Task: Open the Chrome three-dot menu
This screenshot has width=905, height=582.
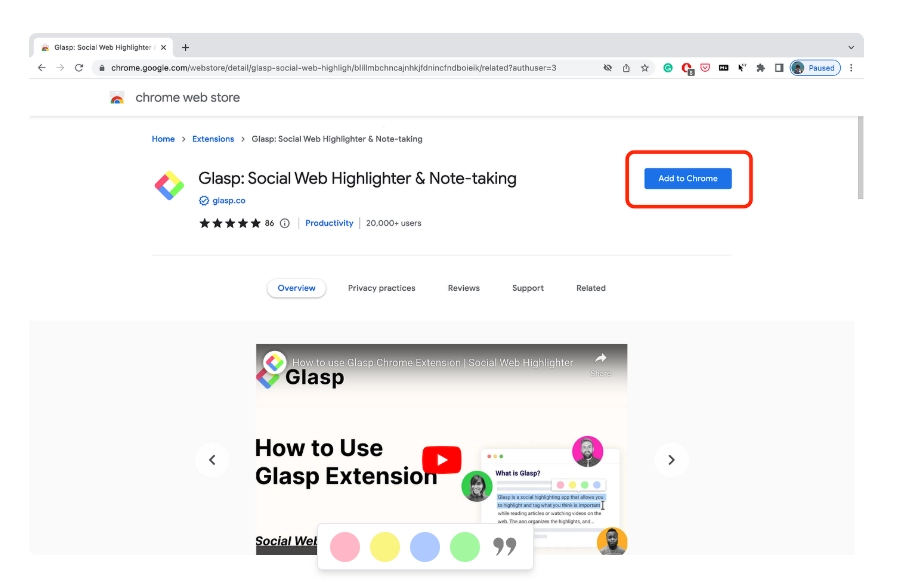Action: pyautogui.click(x=851, y=68)
